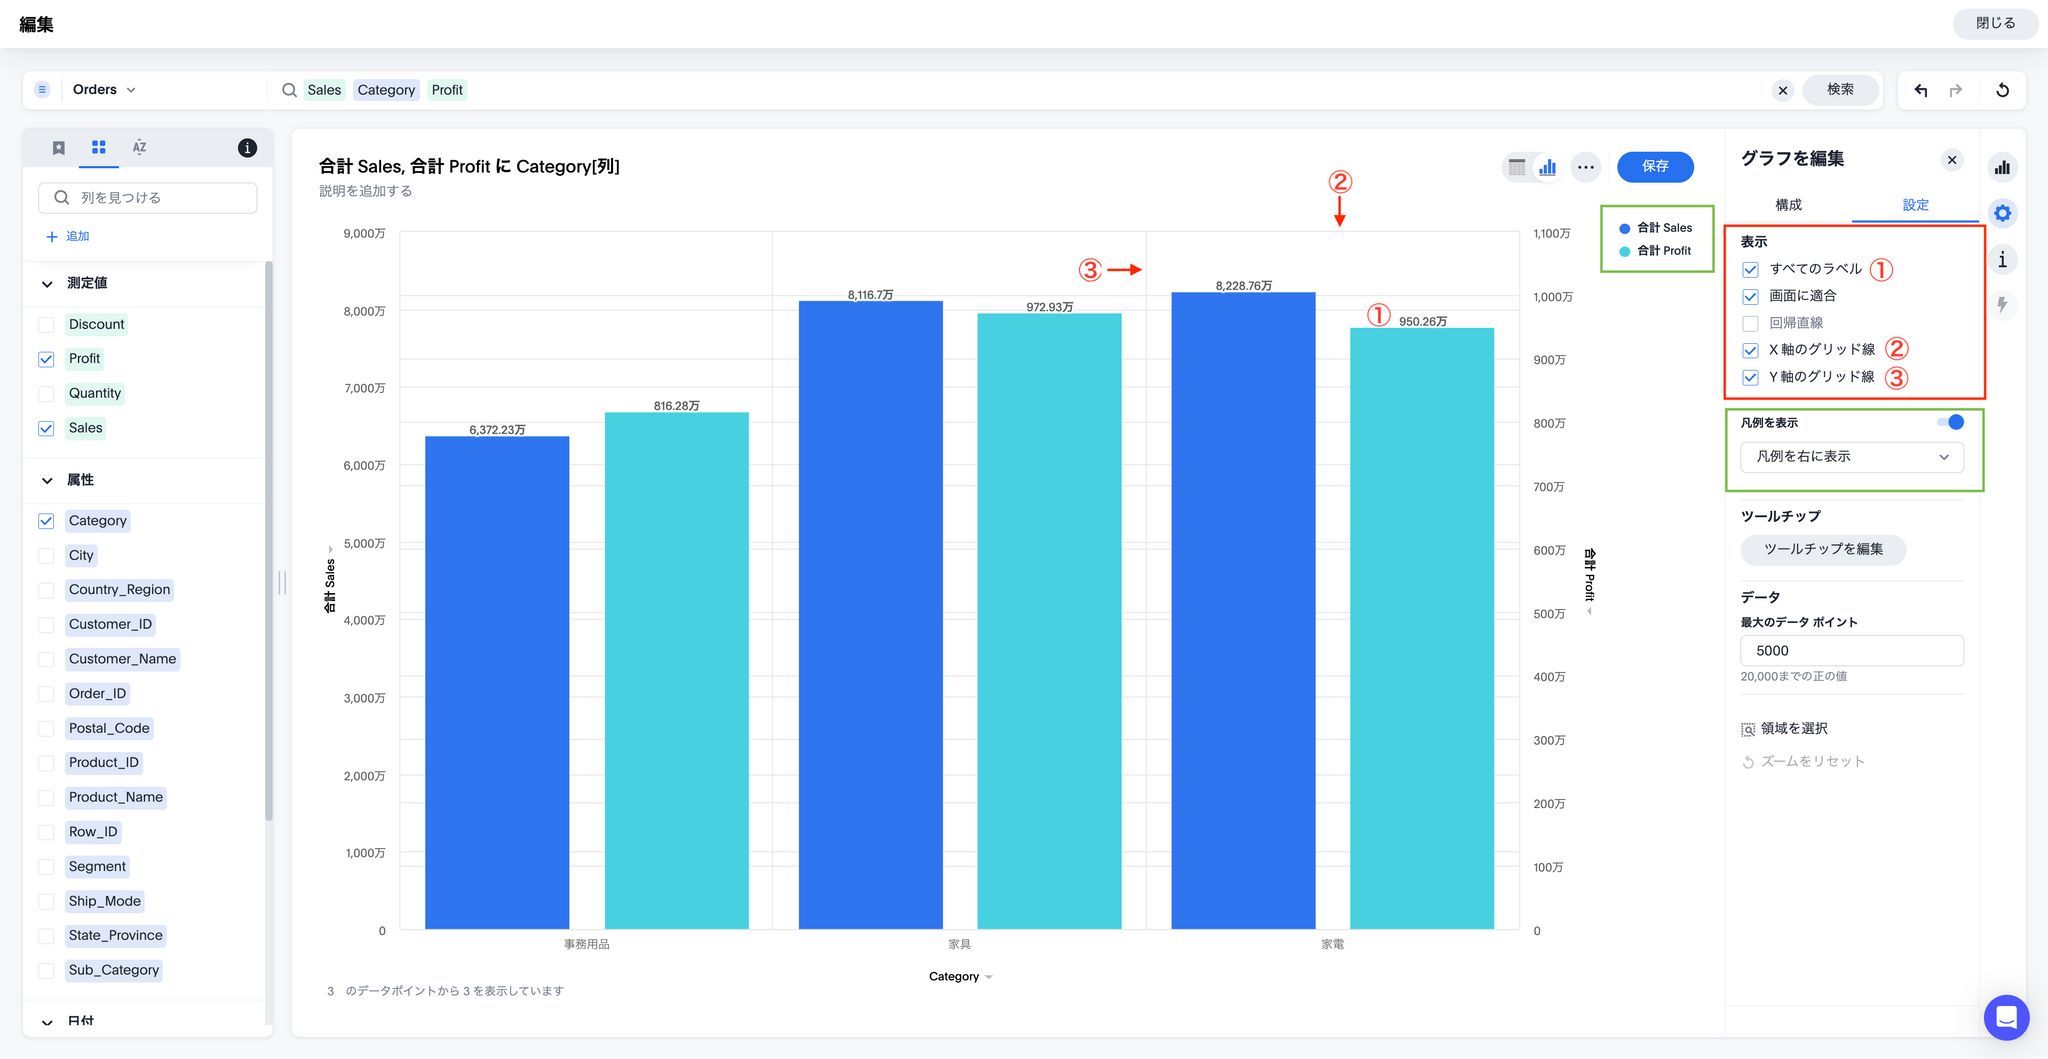Open the more options ellipsis menu
Screen dimensions: 2048x1059
1586,167
